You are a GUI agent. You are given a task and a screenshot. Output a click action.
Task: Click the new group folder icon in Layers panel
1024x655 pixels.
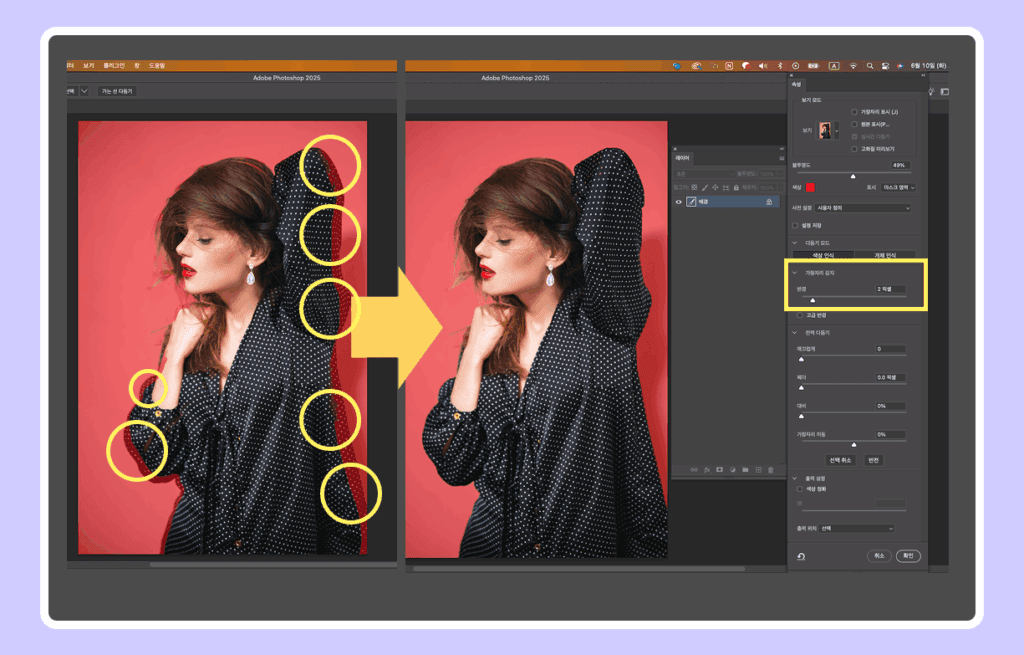click(745, 470)
